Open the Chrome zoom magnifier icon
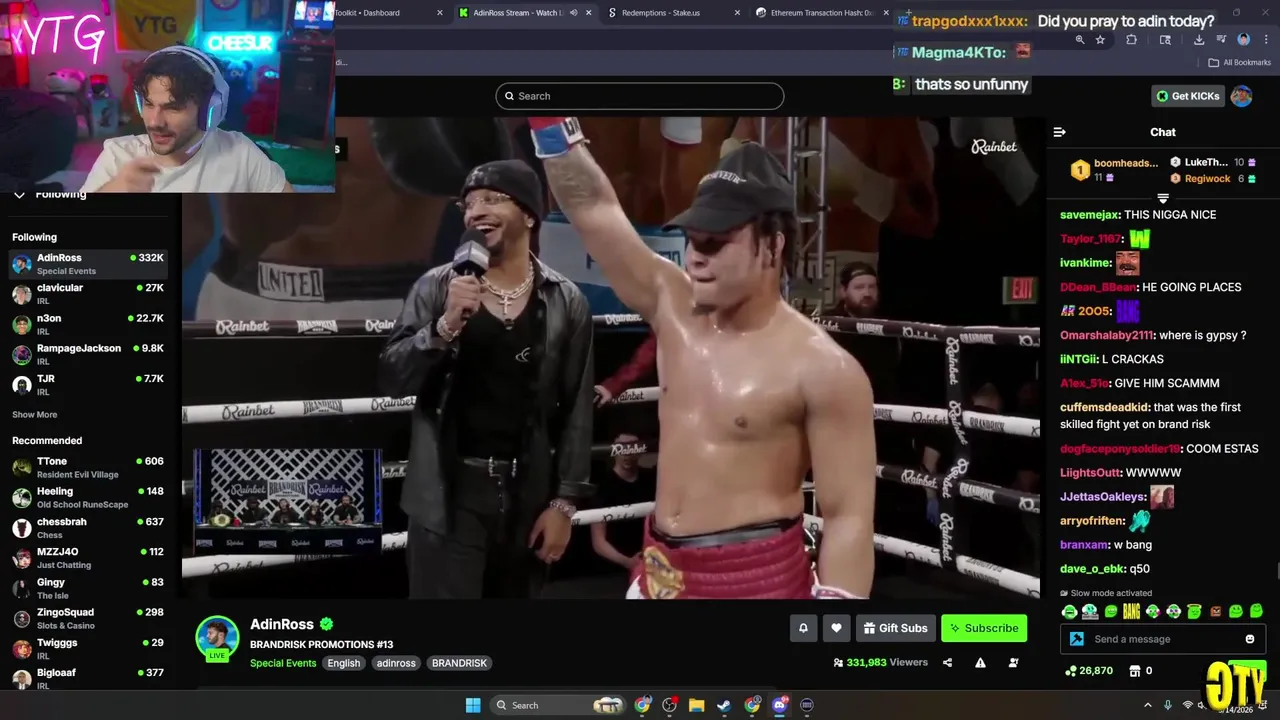This screenshot has height=720, width=1280. coord(1079,40)
